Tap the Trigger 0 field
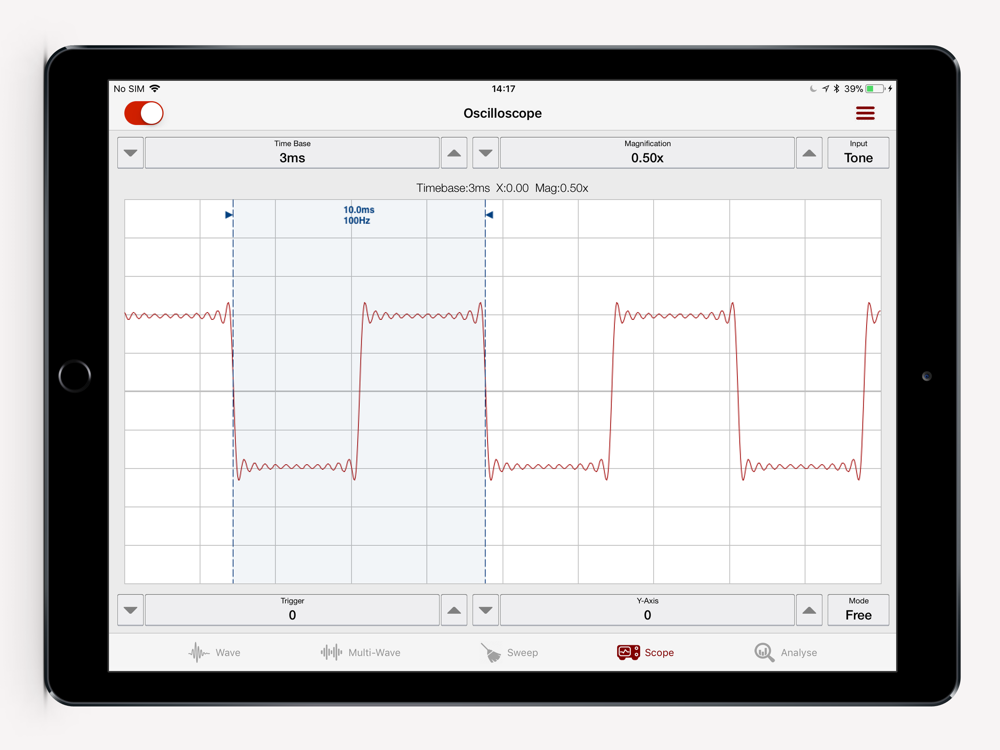 tap(292, 610)
